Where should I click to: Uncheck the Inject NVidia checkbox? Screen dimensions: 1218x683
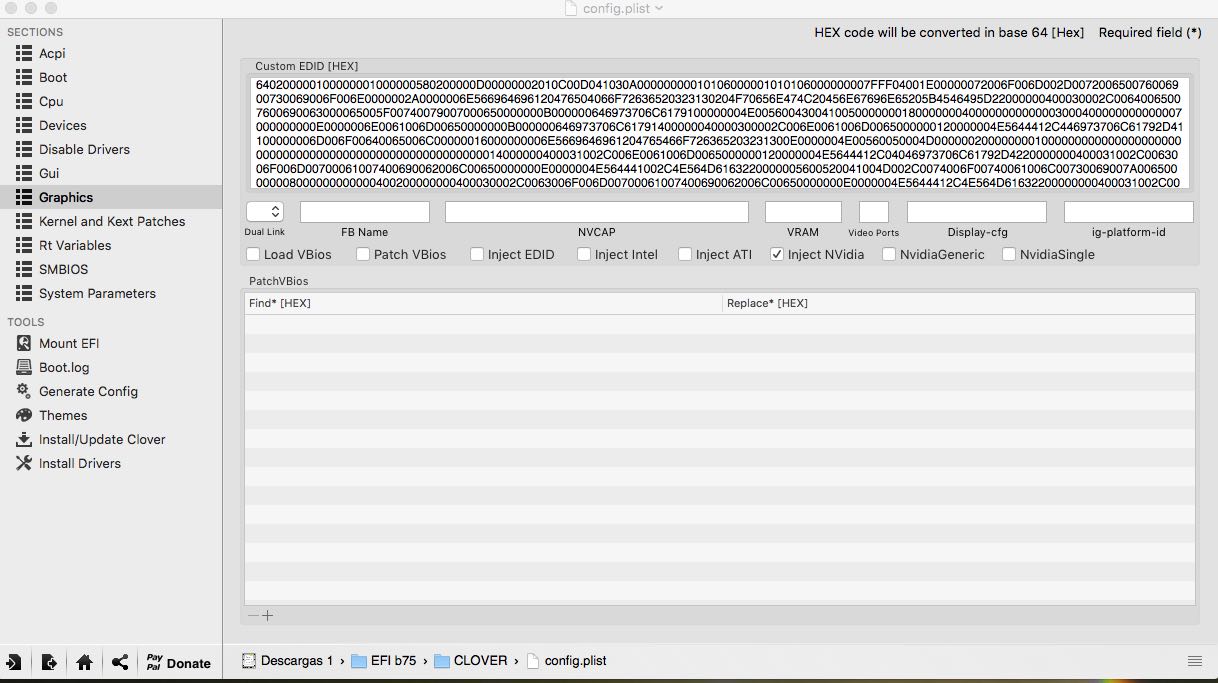click(x=777, y=254)
